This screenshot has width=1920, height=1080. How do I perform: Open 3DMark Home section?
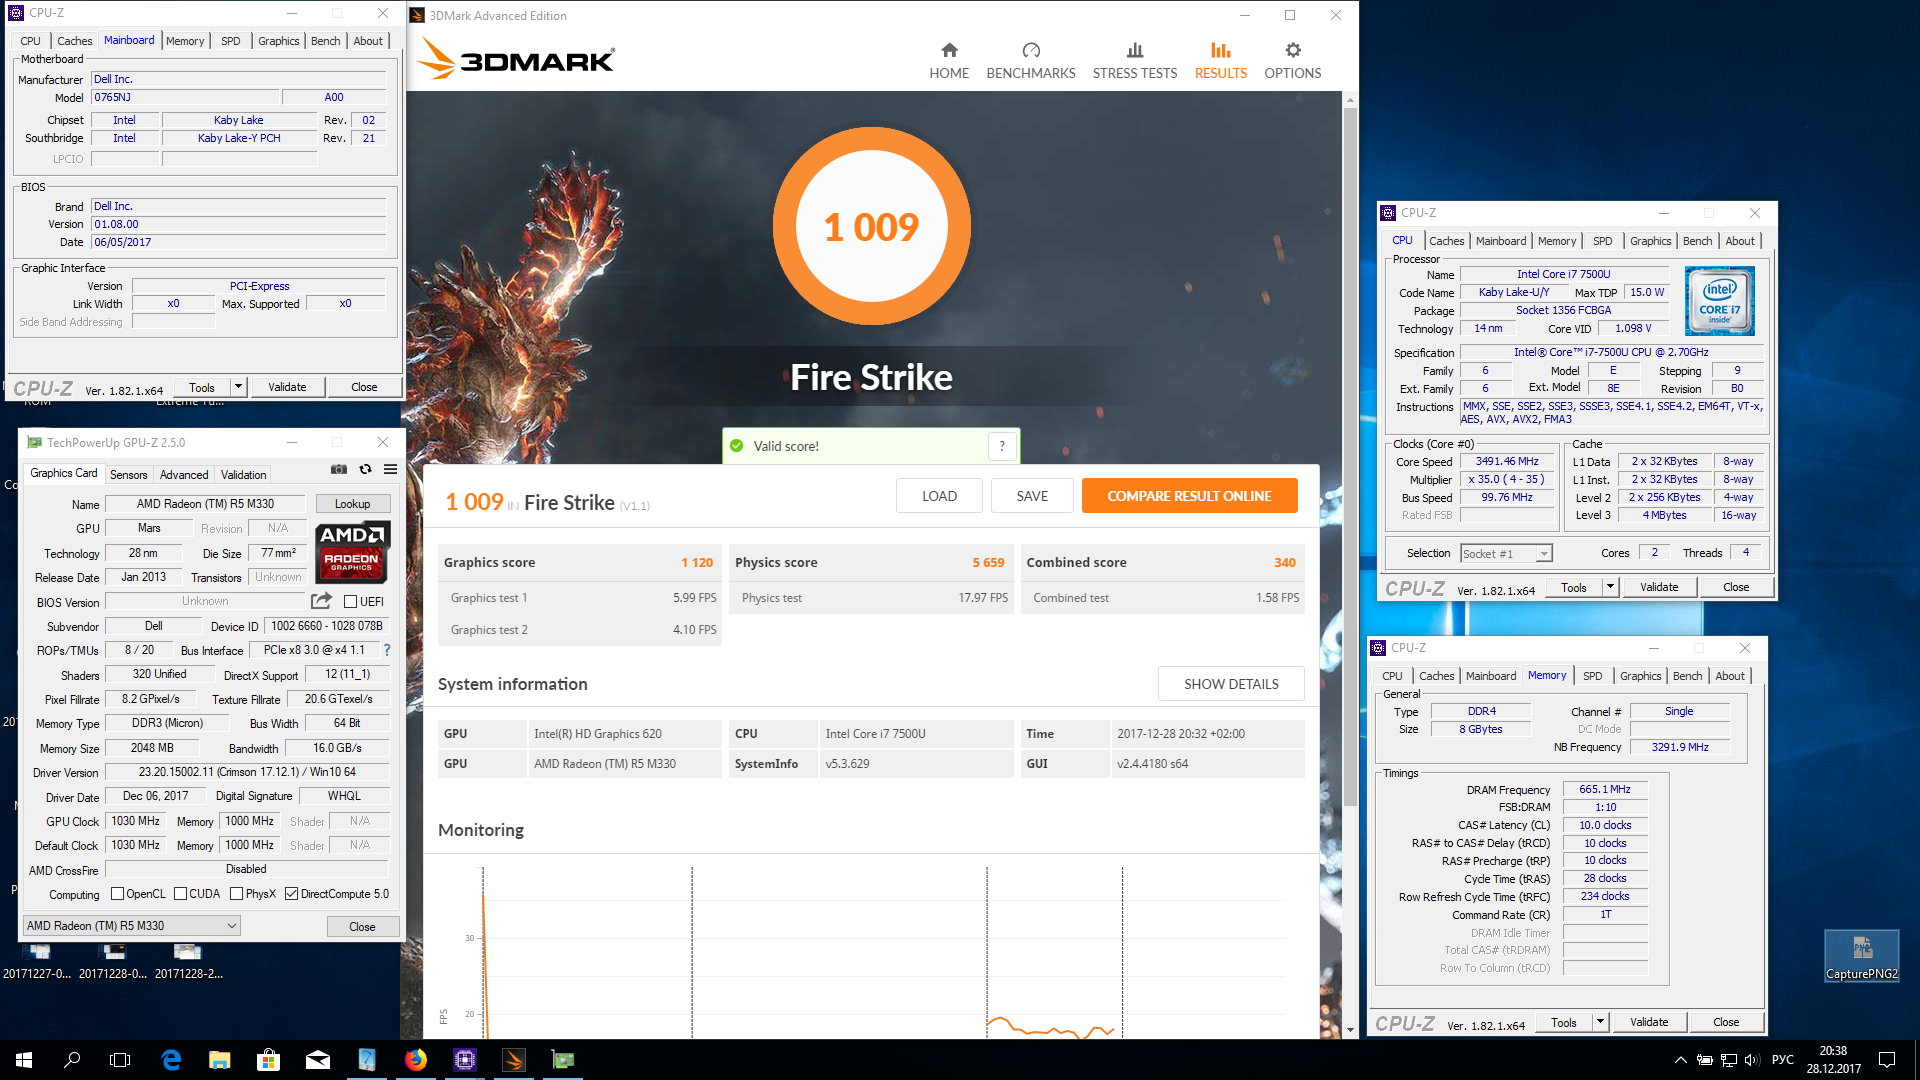[x=949, y=61]
